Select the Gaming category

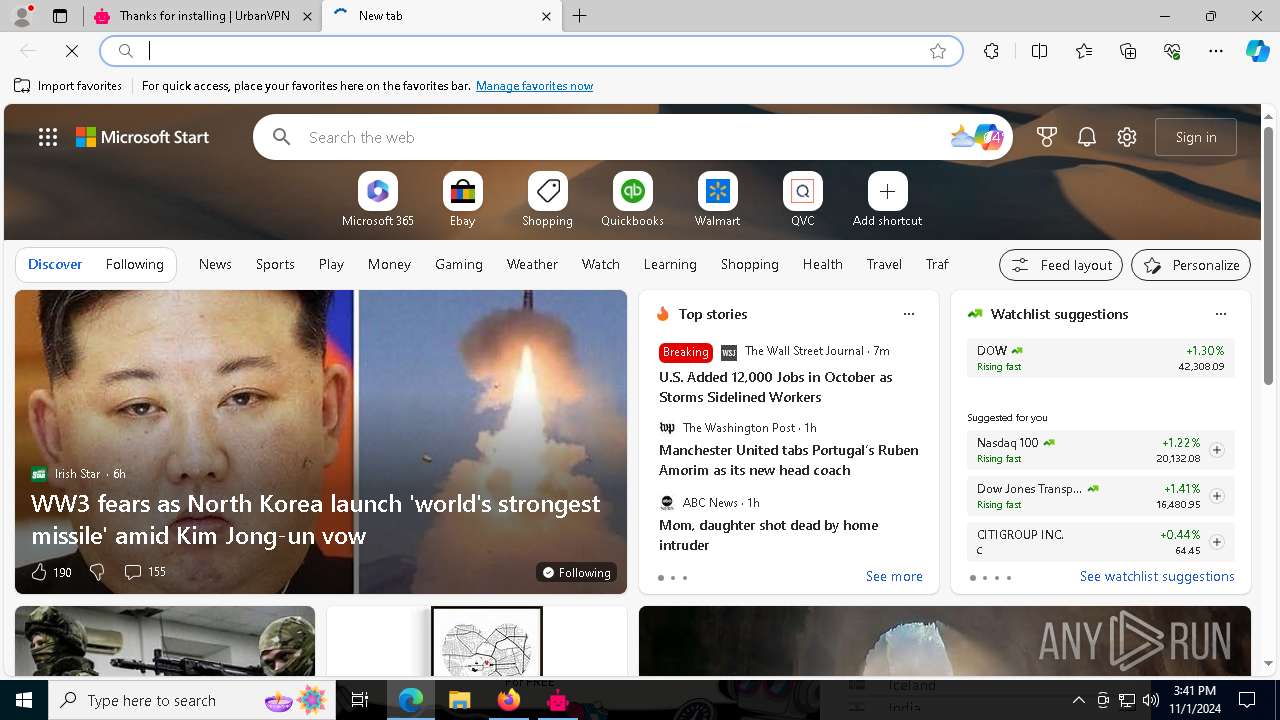459,264
